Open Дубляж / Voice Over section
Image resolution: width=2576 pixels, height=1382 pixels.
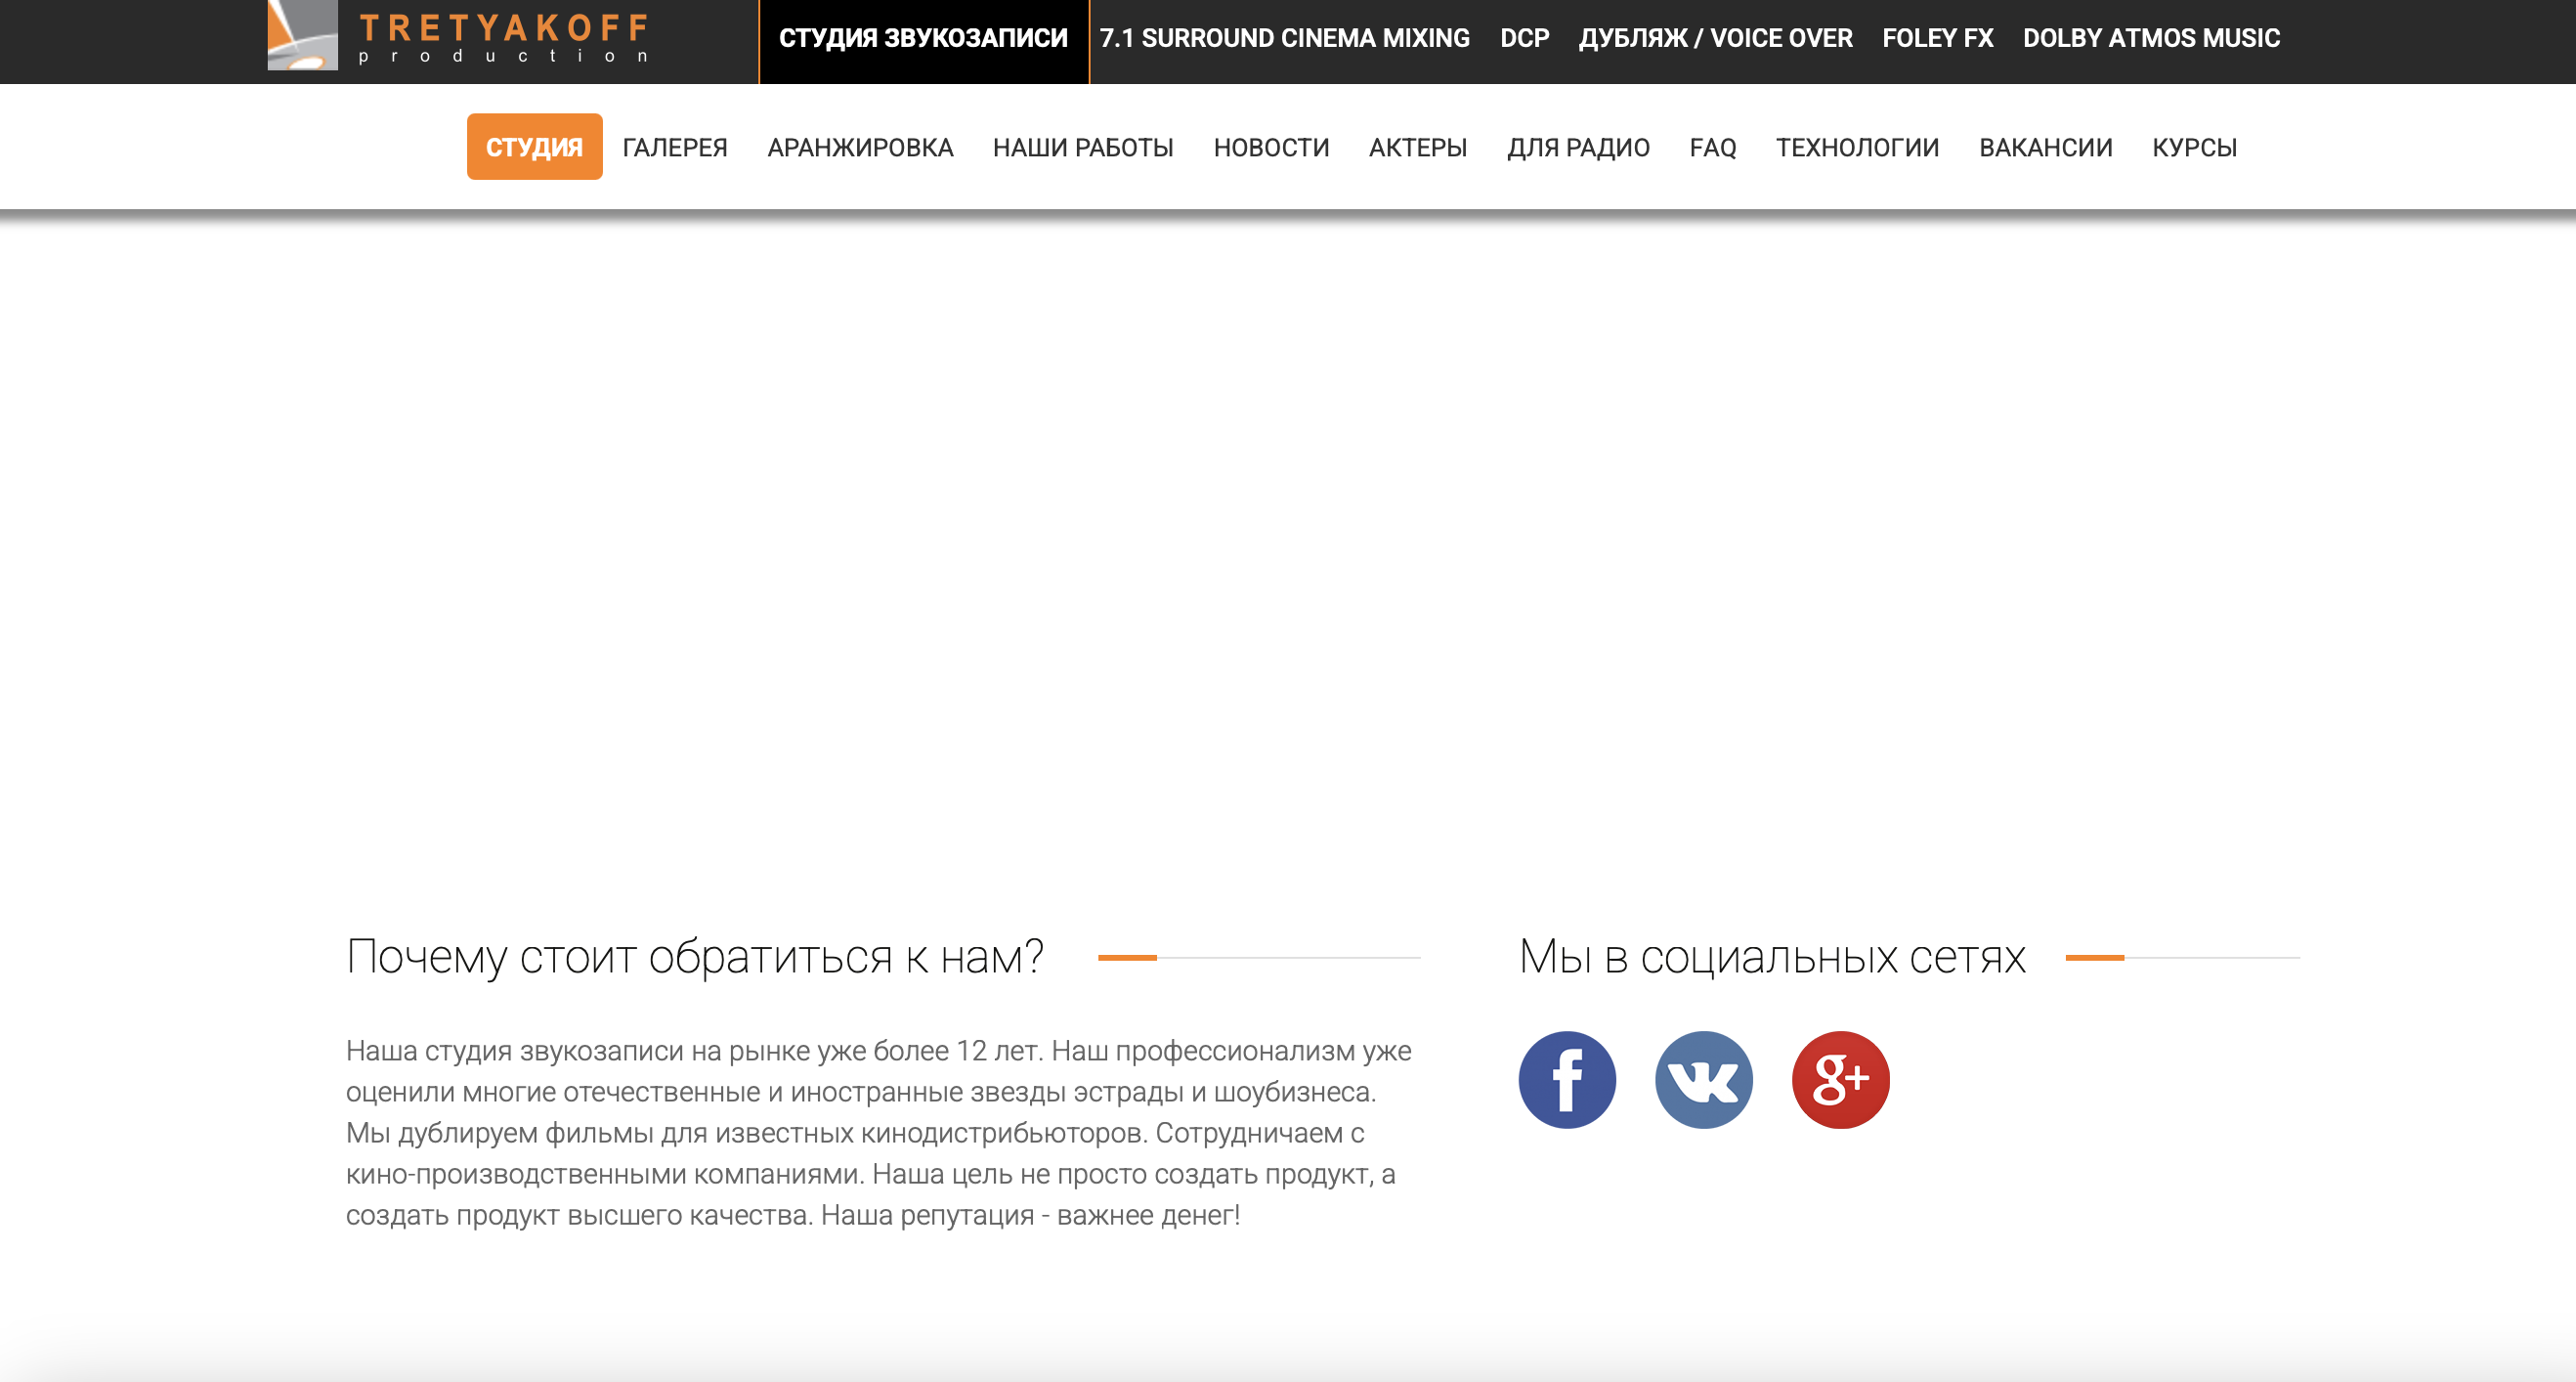(x=1715, y=38)
